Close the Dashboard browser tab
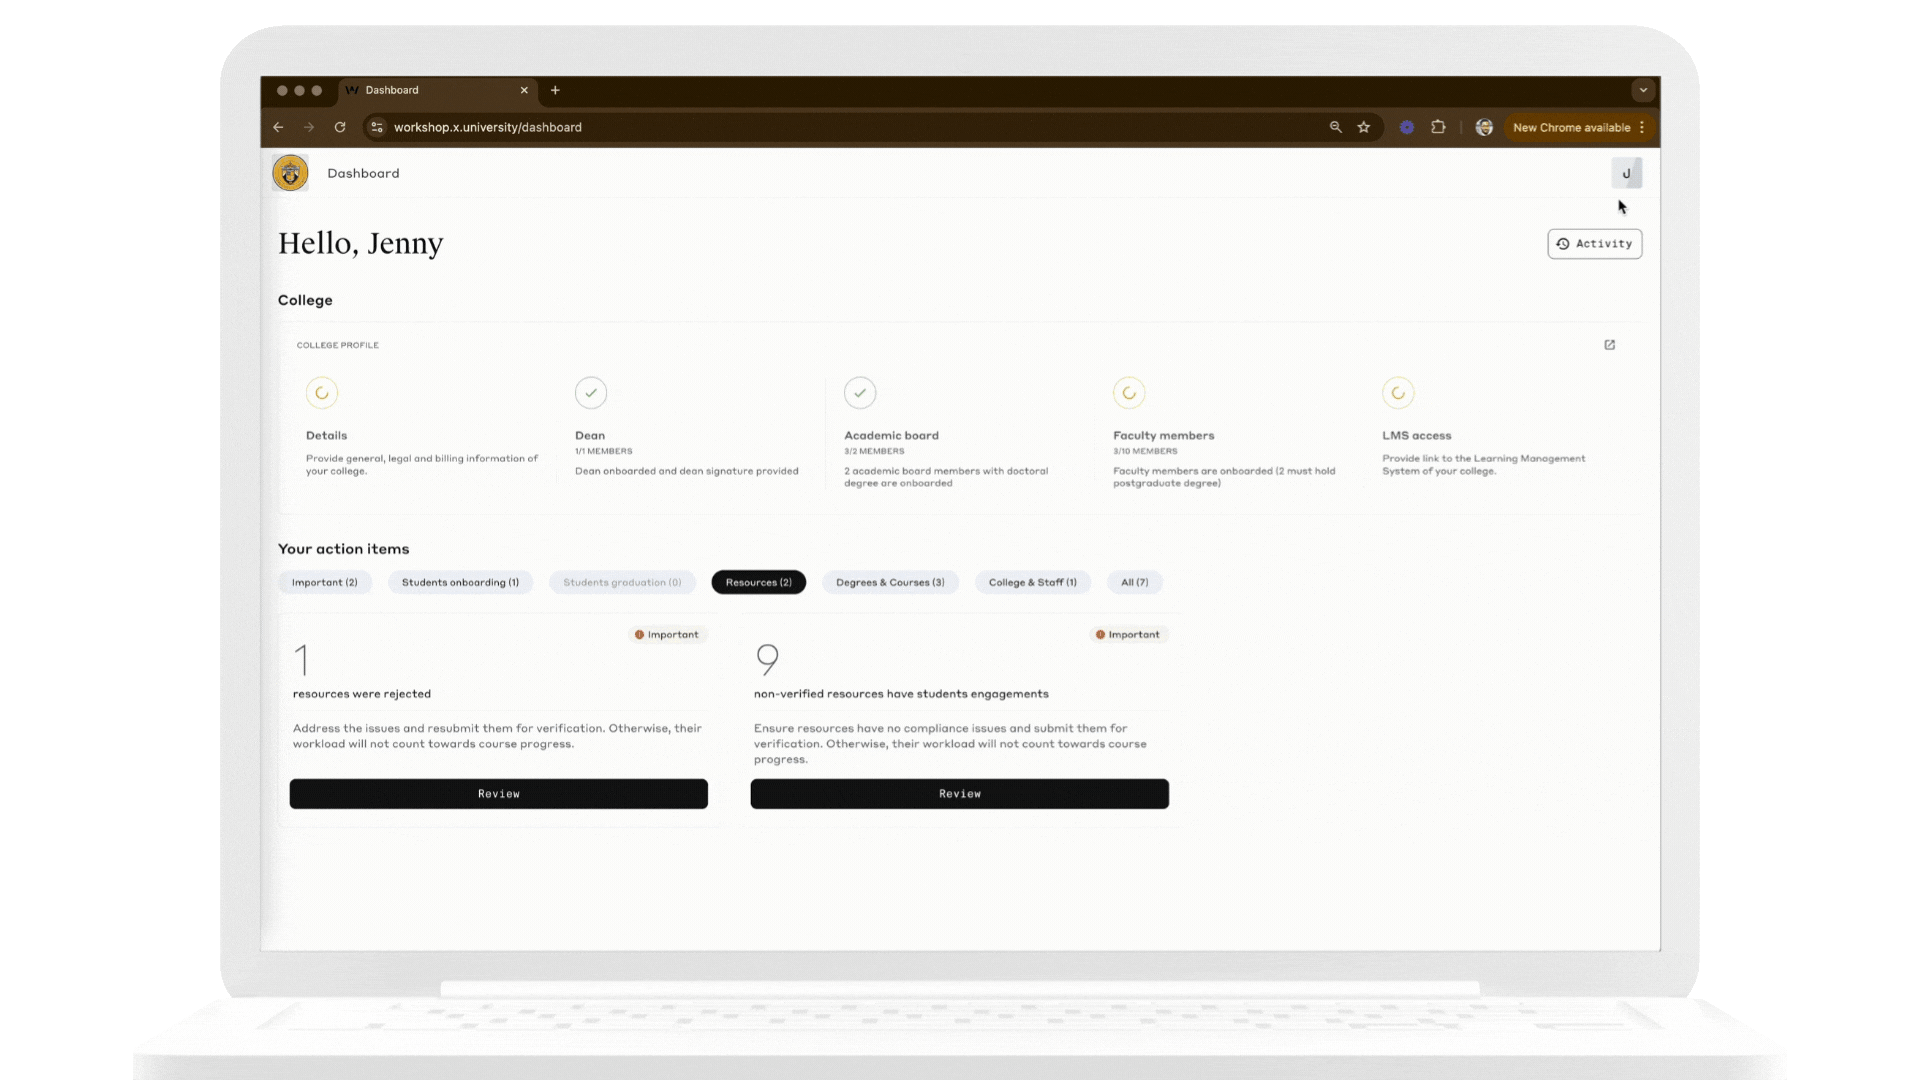This screenshot has height=1080, width=1920. (524, 90)
